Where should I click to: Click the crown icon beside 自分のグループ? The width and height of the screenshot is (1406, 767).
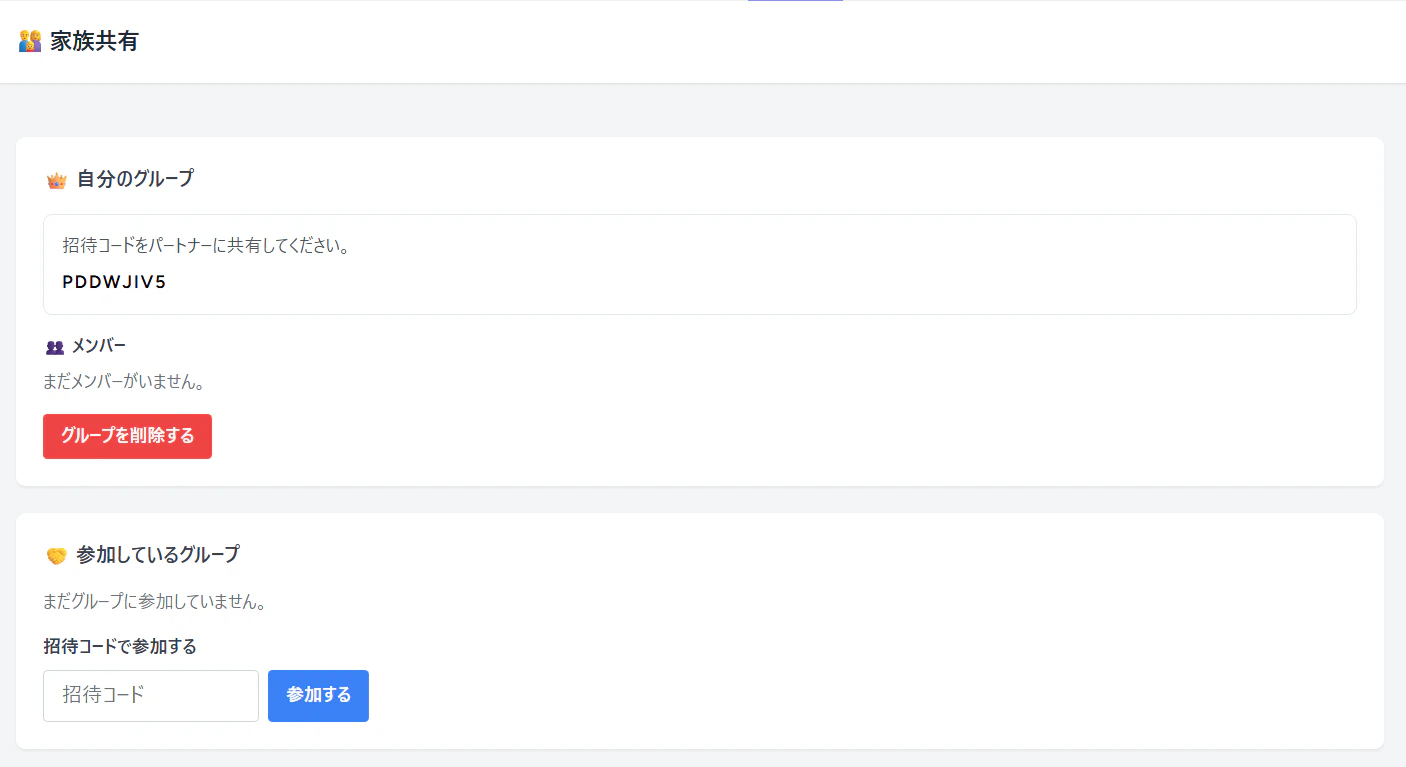pyautogui.click(x=56, y=180)
